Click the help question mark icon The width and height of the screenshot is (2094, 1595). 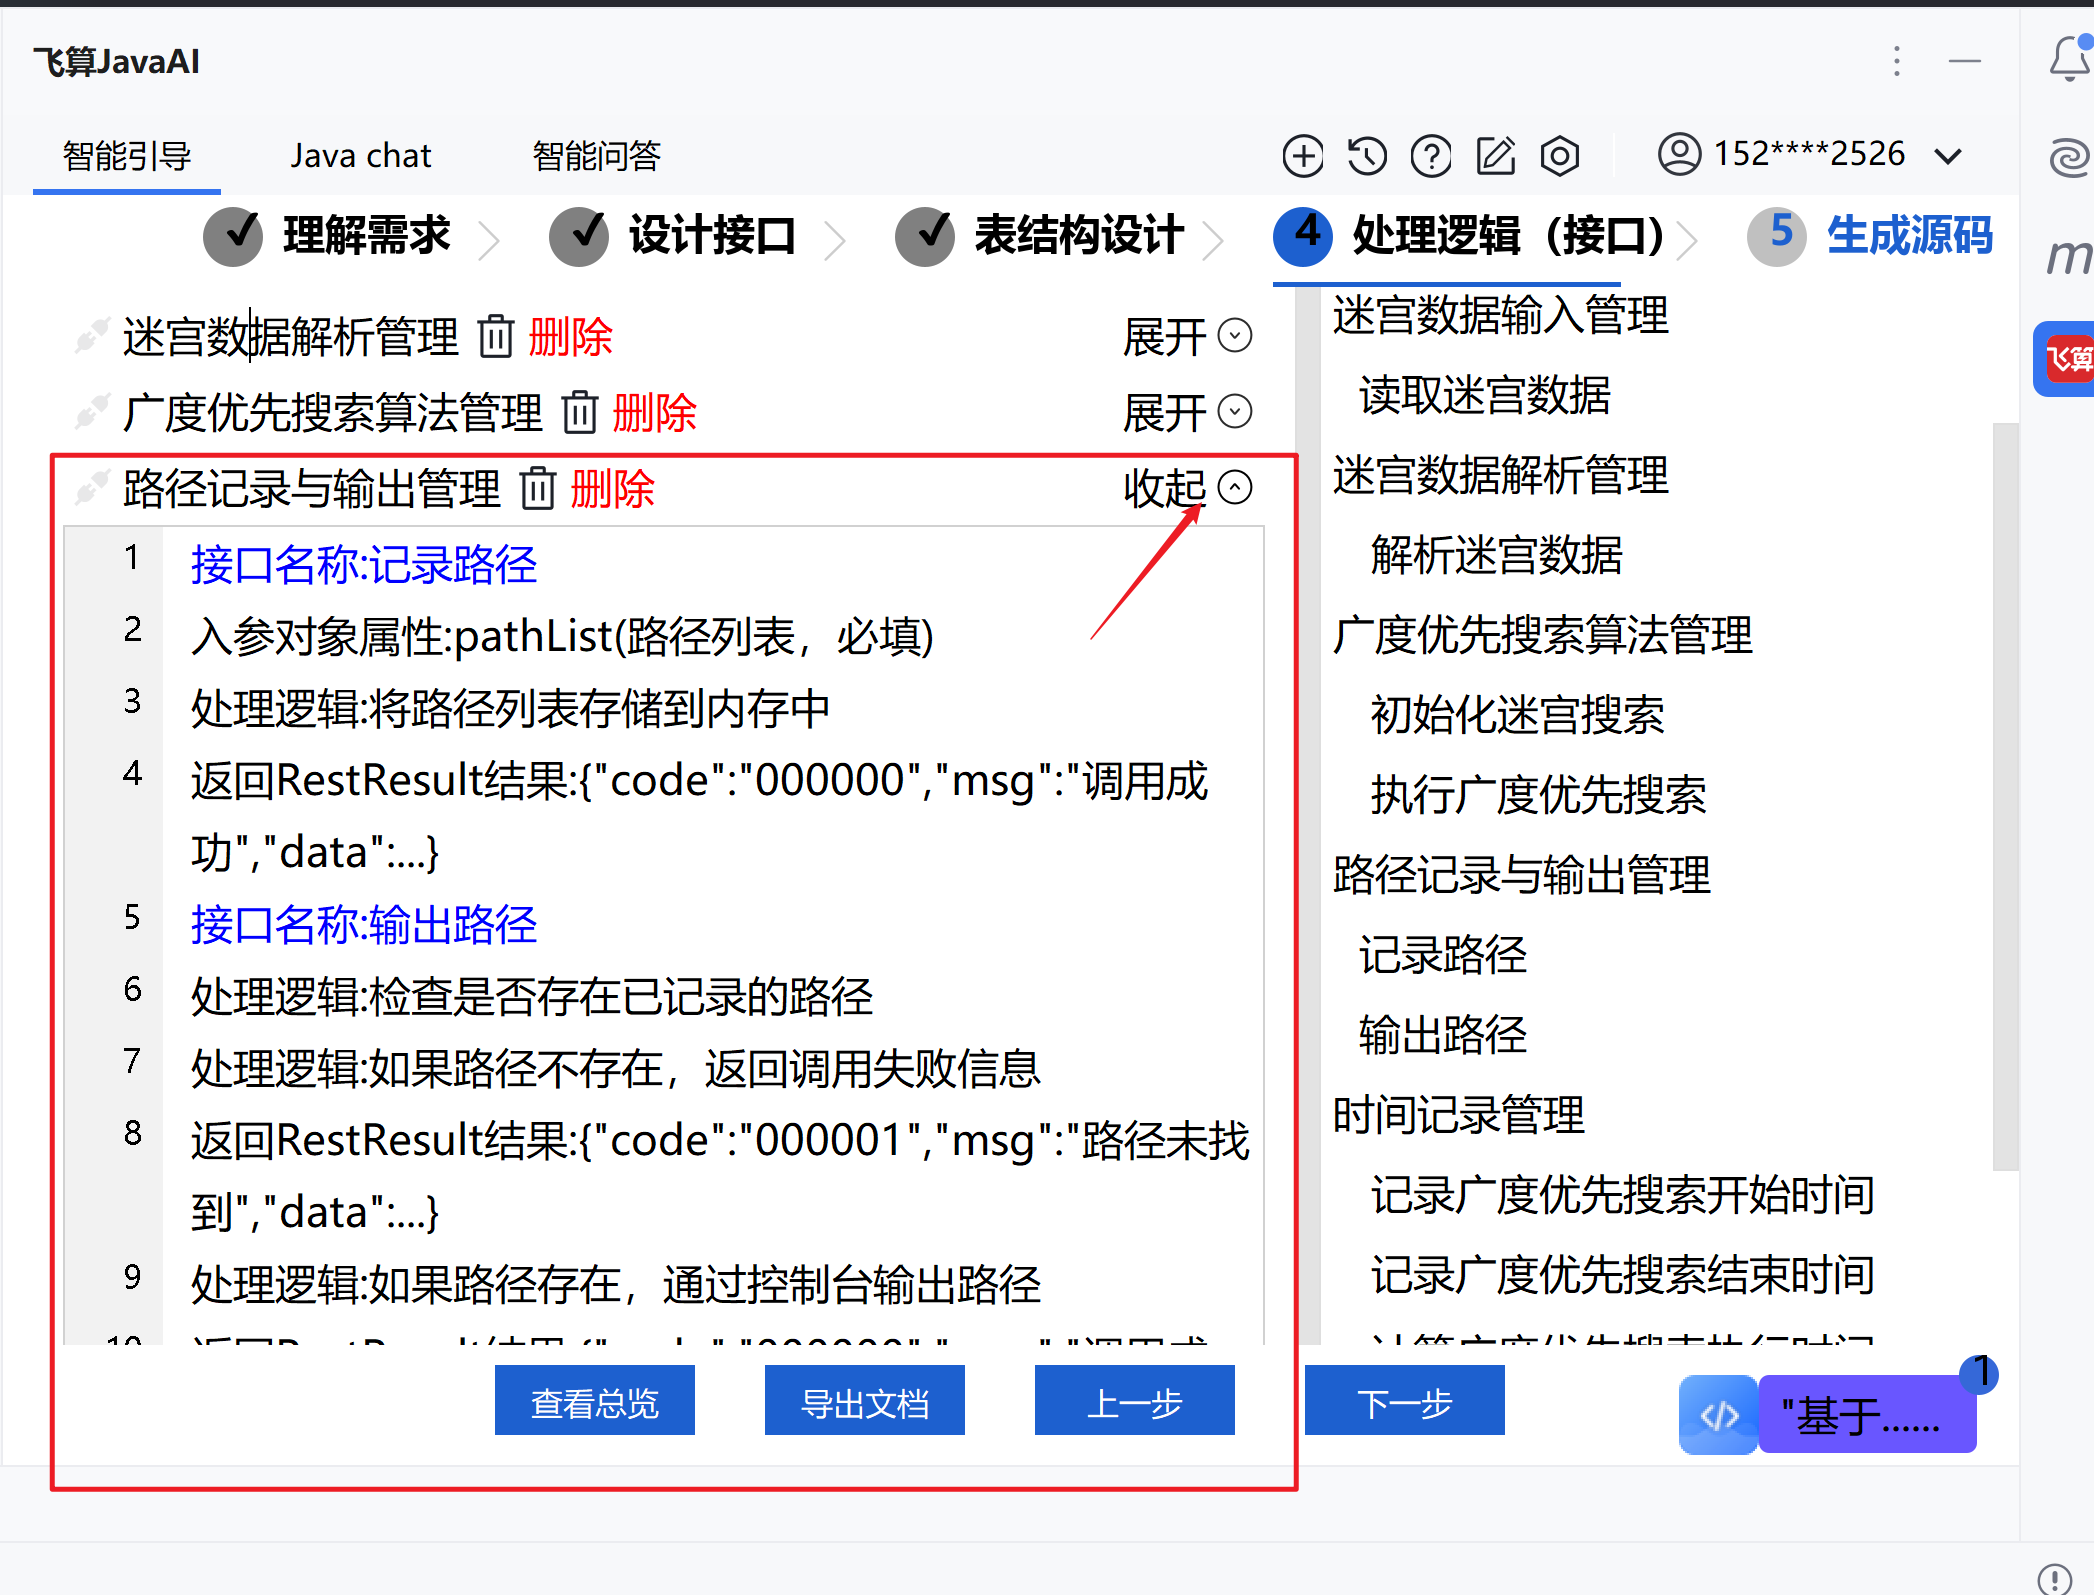coord(1431,156)
